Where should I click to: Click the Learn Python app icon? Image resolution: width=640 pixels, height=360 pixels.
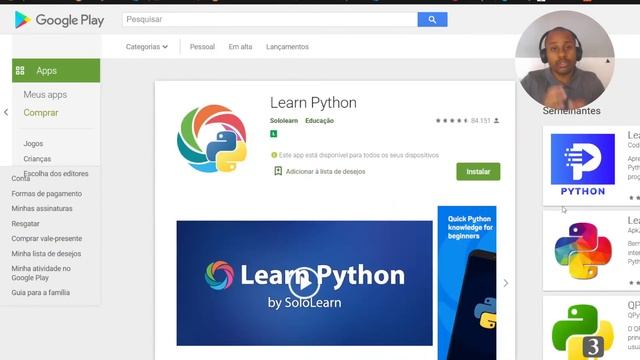212,139
